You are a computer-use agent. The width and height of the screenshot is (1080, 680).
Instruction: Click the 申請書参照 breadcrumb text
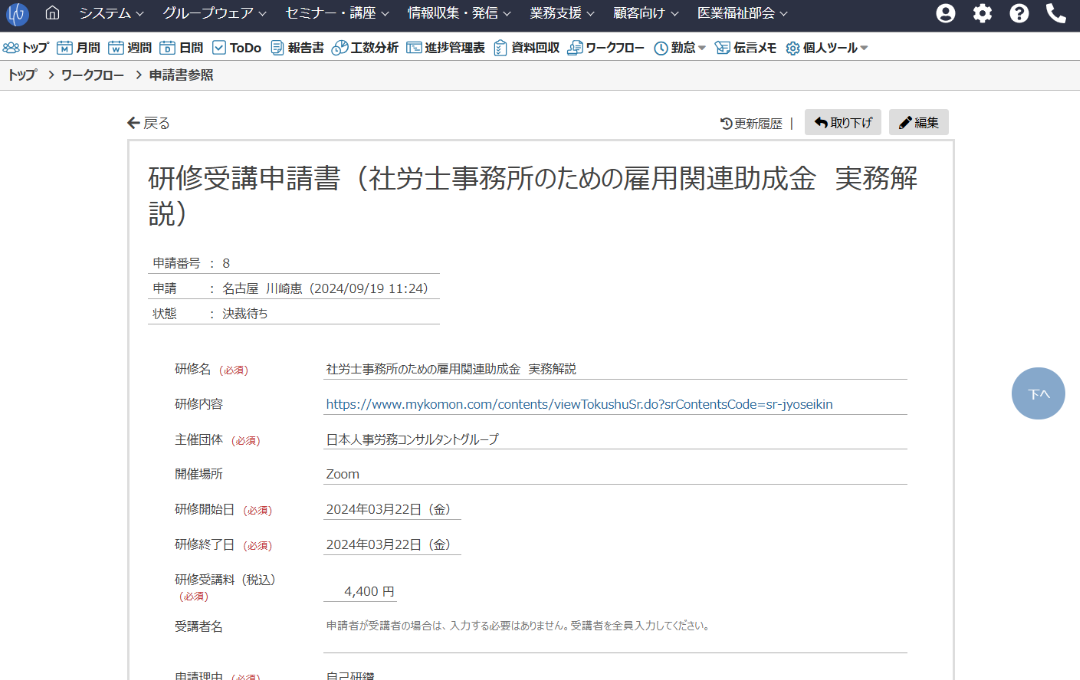[x=181, y=75]
